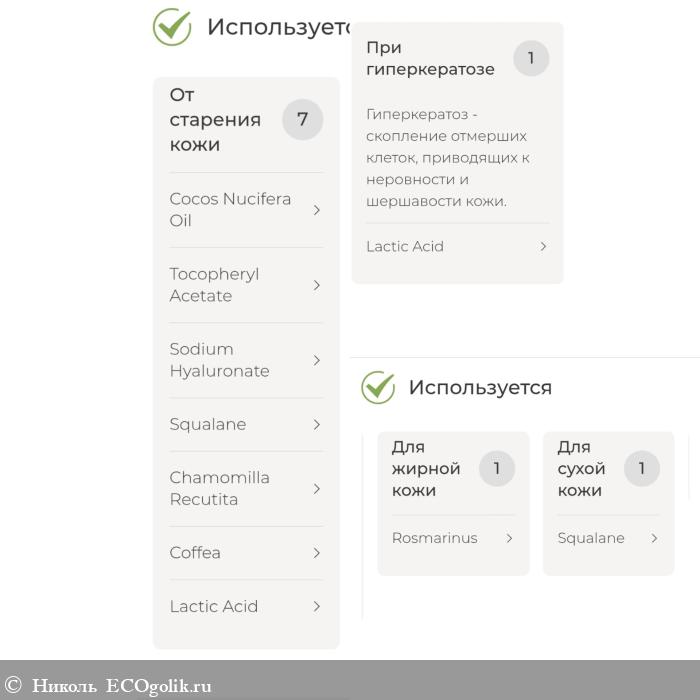The image size is (700, 700).
Task: Click the count badge in Для сухой кожи card
Action: tap(642, 468)
